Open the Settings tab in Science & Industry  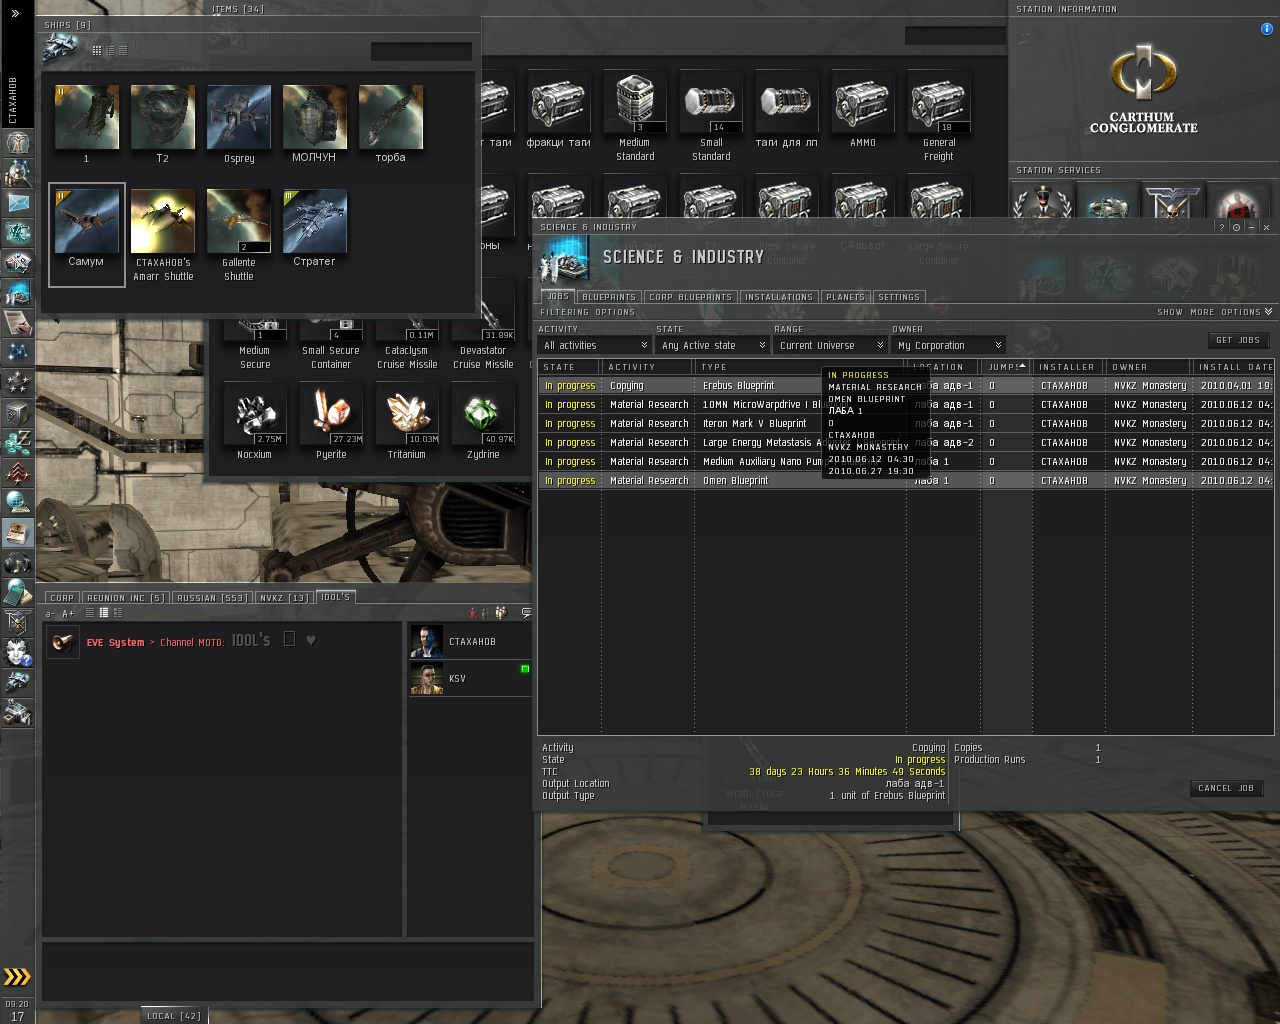(899, 297)
